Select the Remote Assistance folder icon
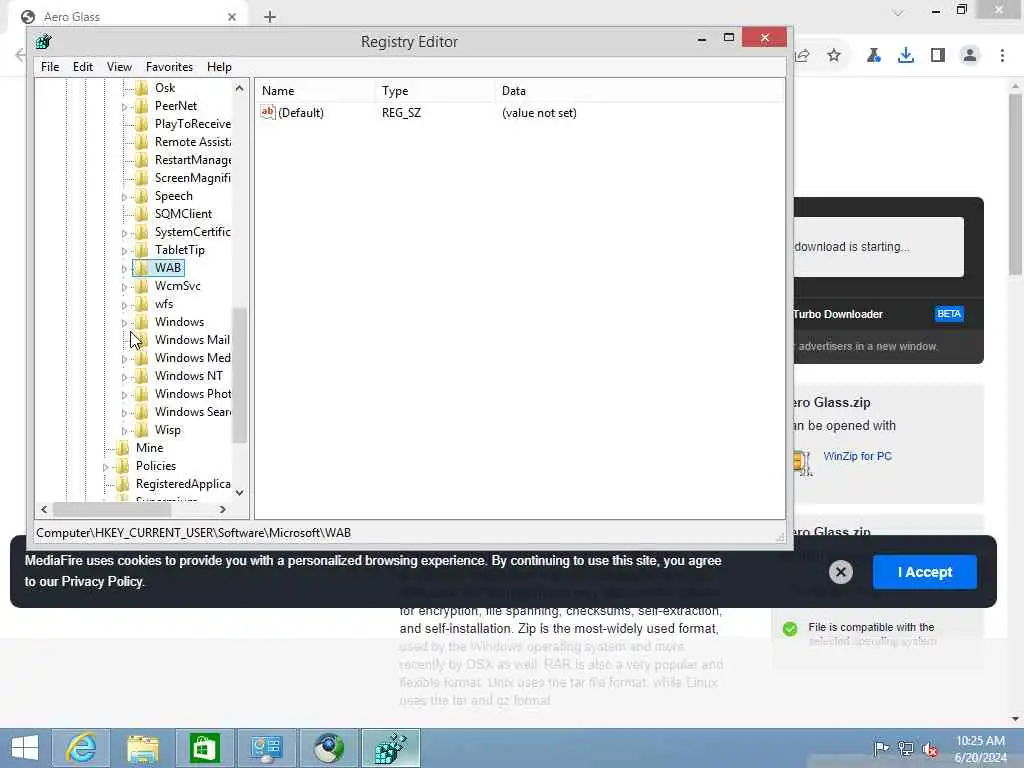Screen dimensions: 1024x768 142,142
